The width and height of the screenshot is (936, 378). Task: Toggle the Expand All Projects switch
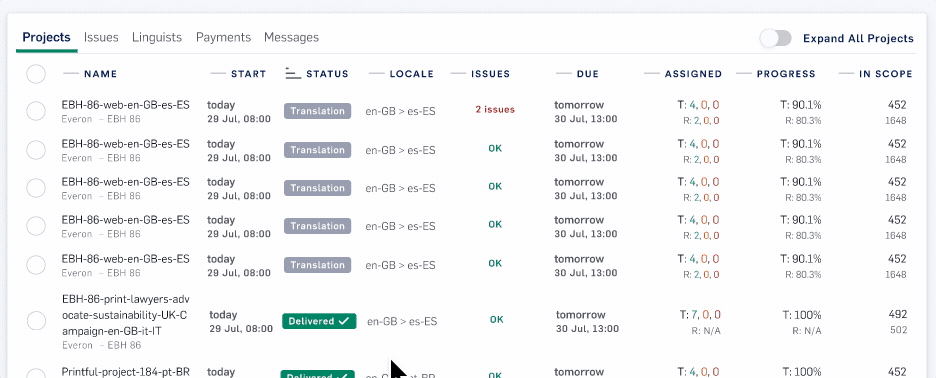pyautogui.click(x=775, y=38)
